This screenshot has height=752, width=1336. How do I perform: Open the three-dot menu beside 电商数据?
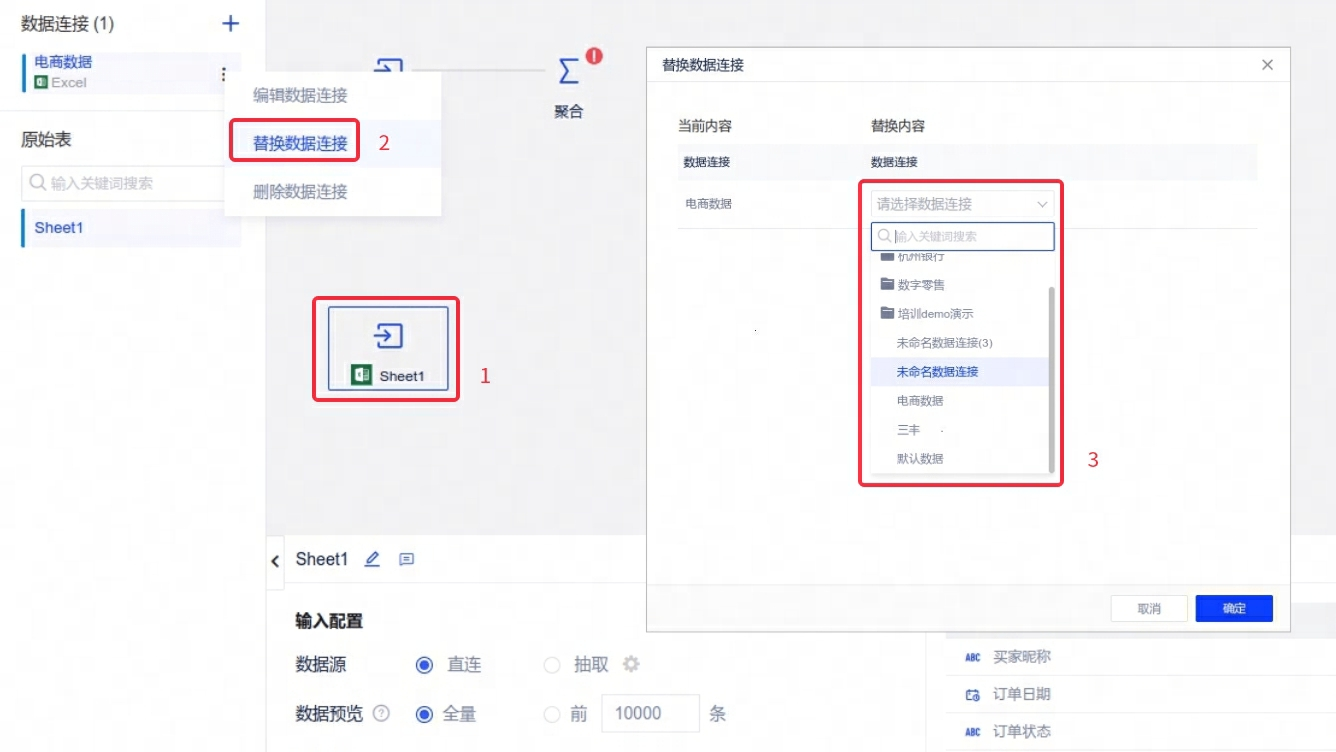(x=223, y=74)
